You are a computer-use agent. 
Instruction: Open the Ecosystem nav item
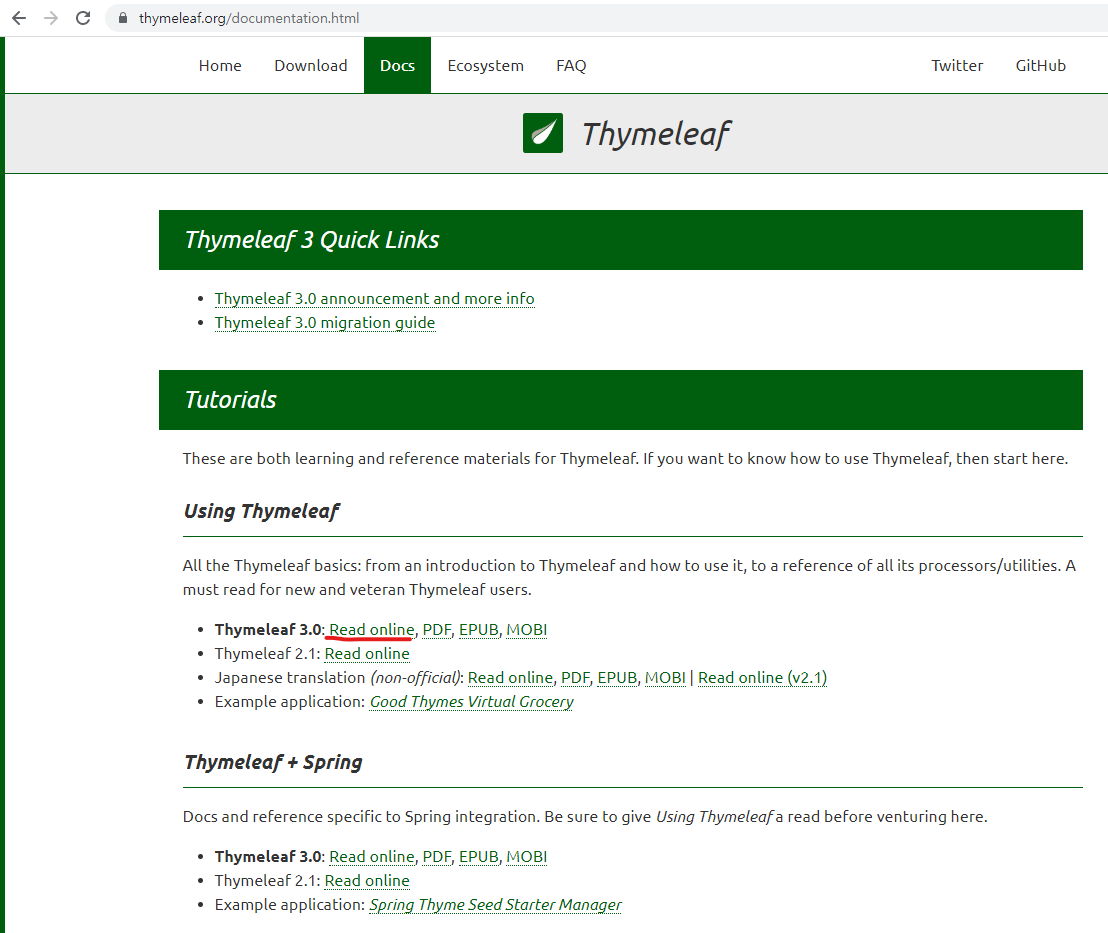[485, 66]
